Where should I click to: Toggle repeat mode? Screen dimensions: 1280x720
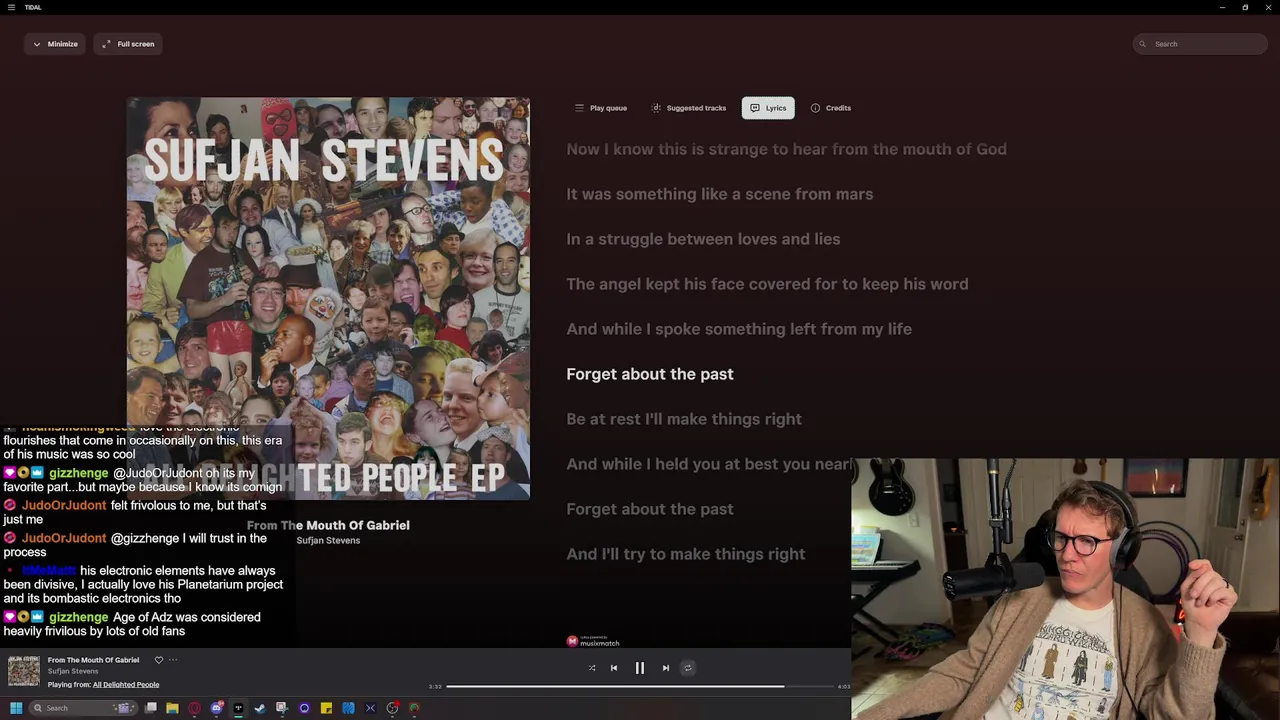tap(687, 668)
